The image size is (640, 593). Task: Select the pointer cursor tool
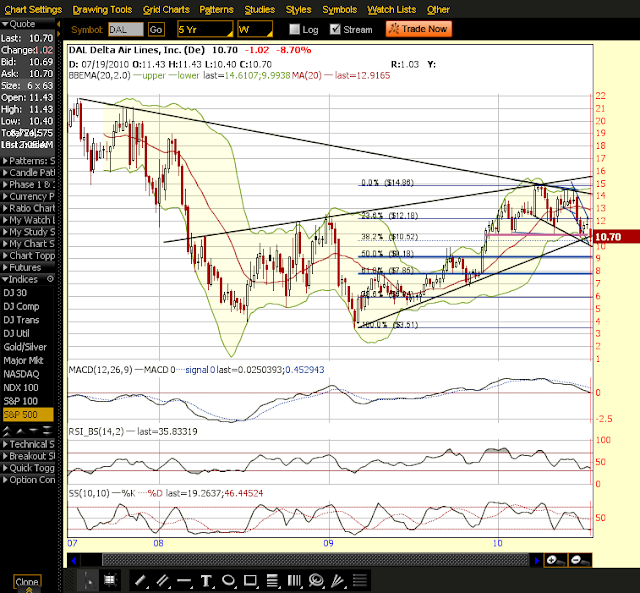point(89,580)
